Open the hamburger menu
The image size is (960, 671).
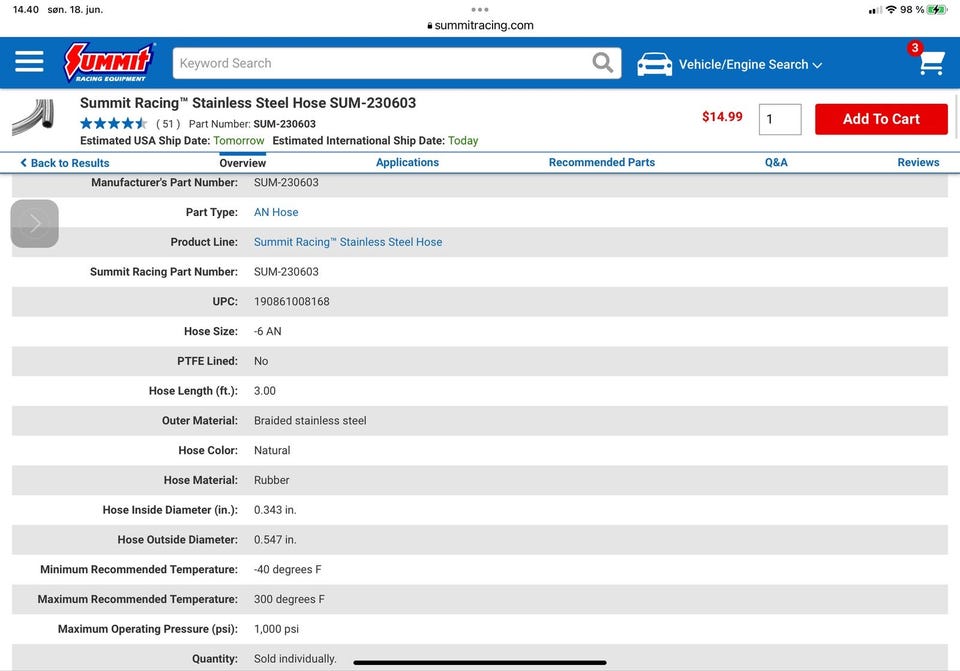tap(29, 62)
